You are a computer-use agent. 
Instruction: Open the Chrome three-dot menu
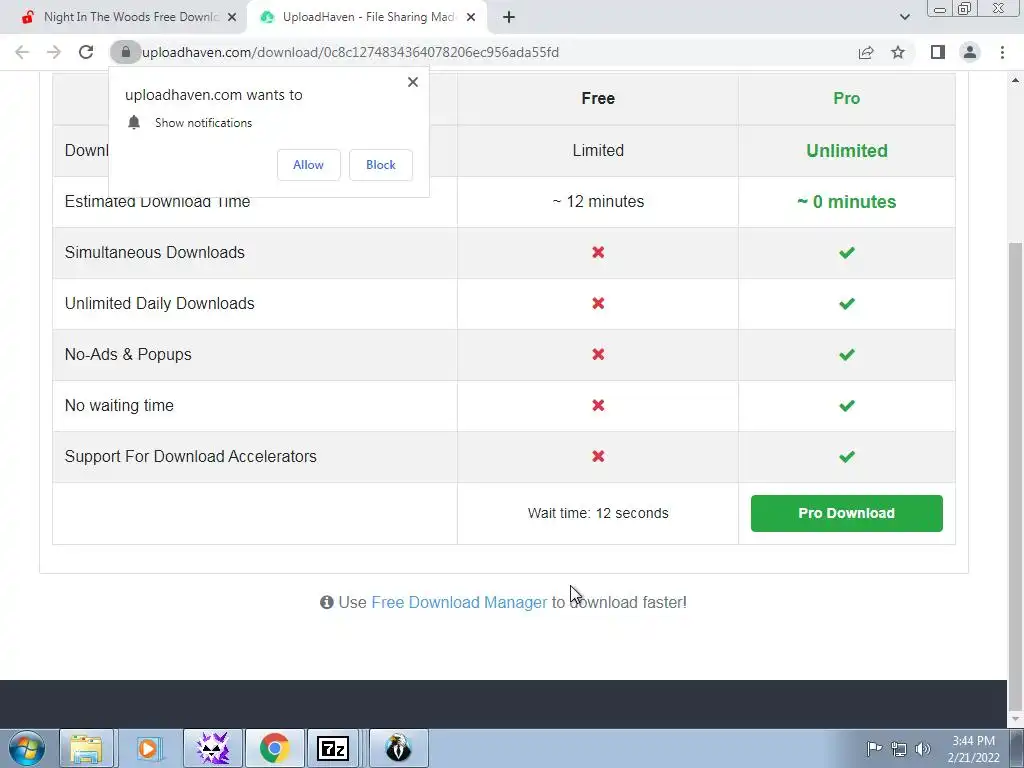[x=1002, y=52]
